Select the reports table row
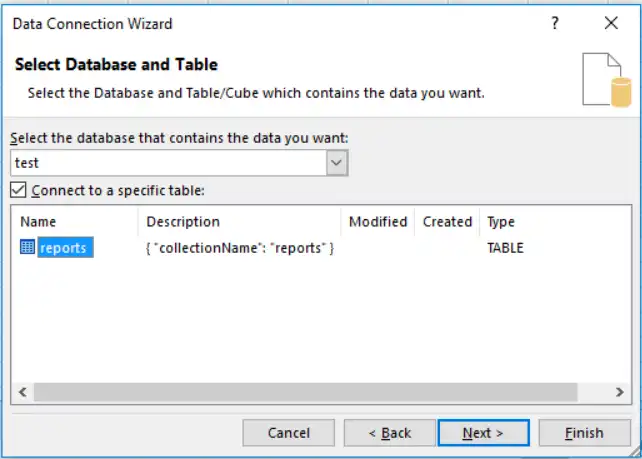 [x=65, y=248]
